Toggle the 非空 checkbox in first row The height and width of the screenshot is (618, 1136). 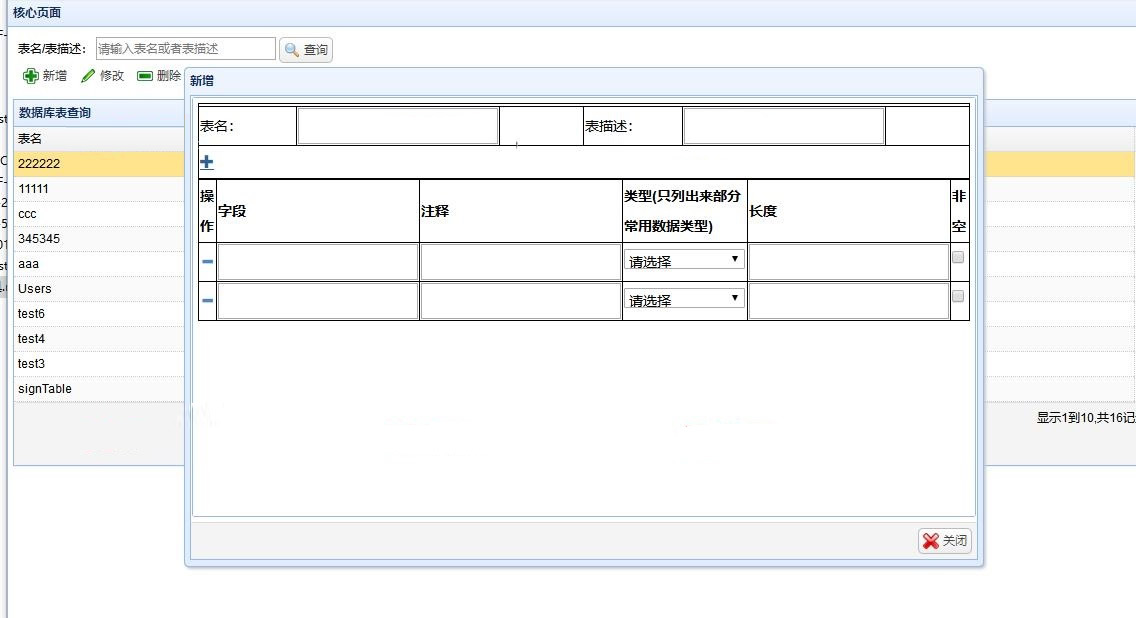tap(958, 257)
